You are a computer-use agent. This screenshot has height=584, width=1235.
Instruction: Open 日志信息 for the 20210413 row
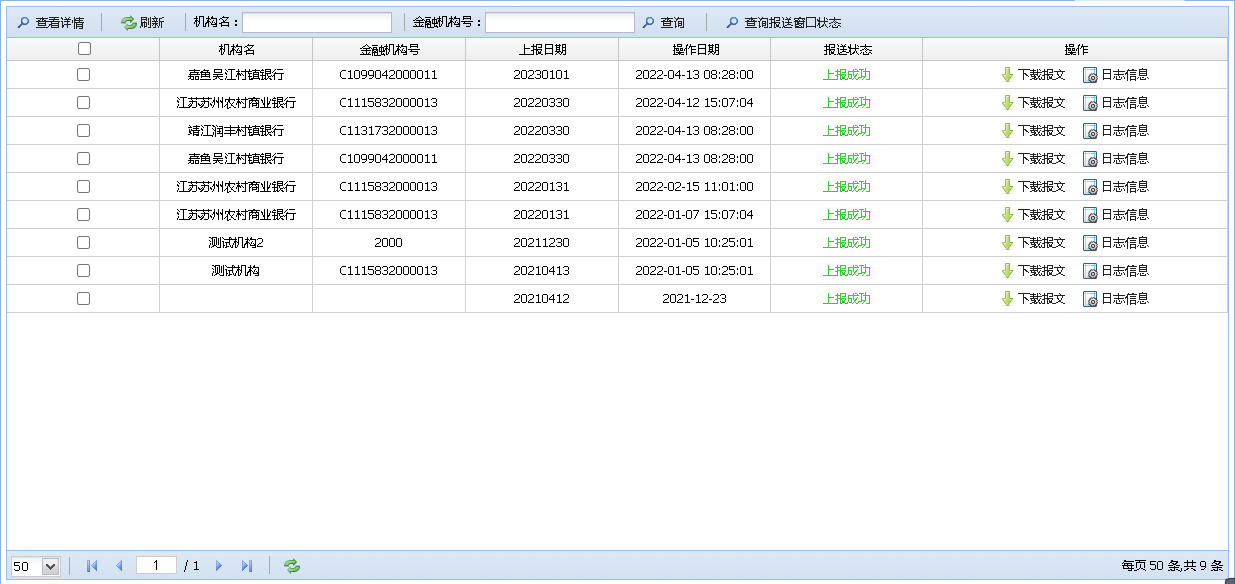click(1116, 270)
